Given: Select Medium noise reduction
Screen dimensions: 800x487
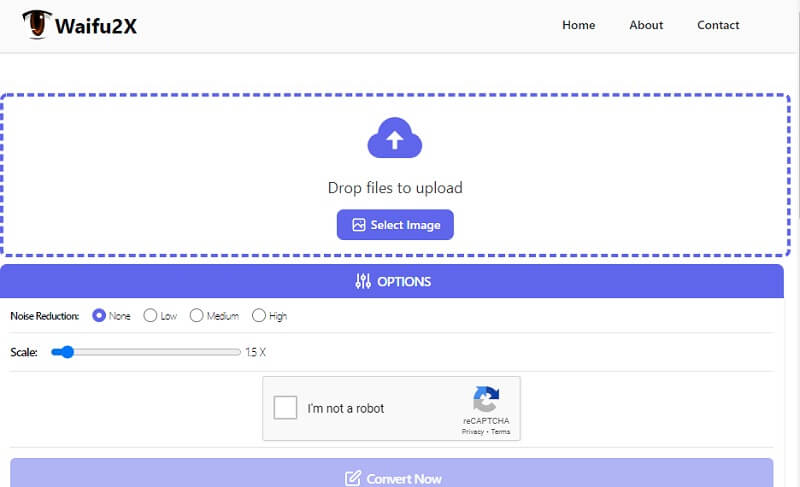Looking at the screenshot, I should point(196,316).
